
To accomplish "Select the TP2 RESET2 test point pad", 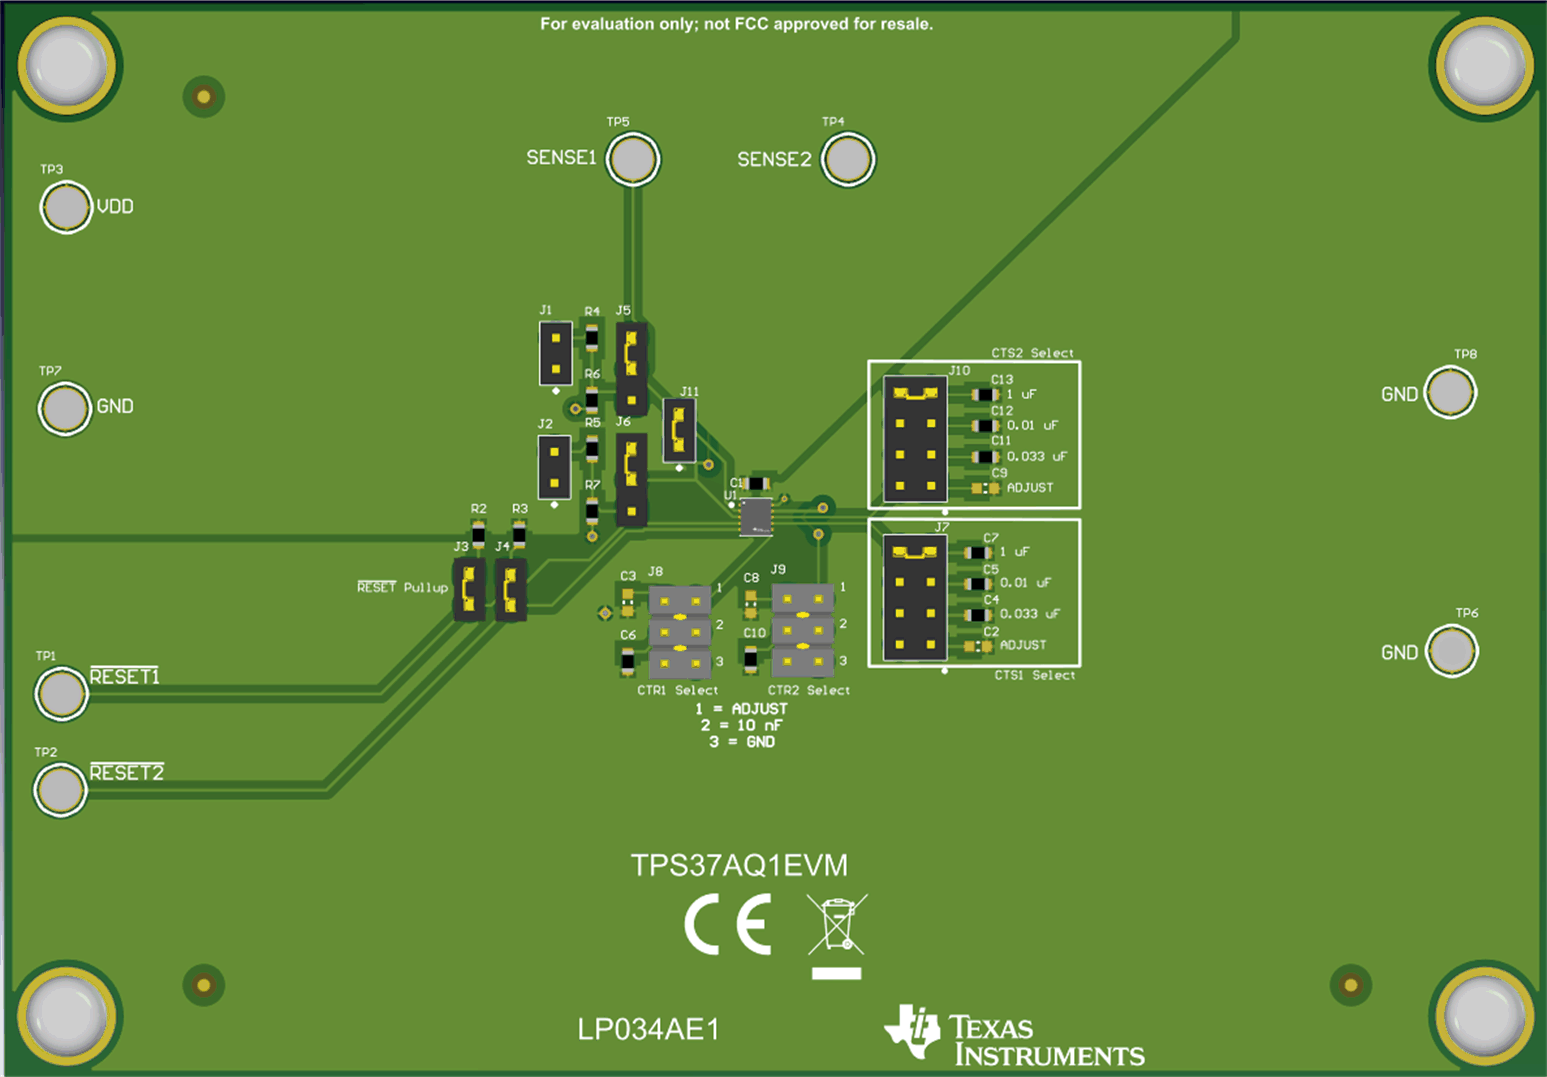I will click(60, 790).
